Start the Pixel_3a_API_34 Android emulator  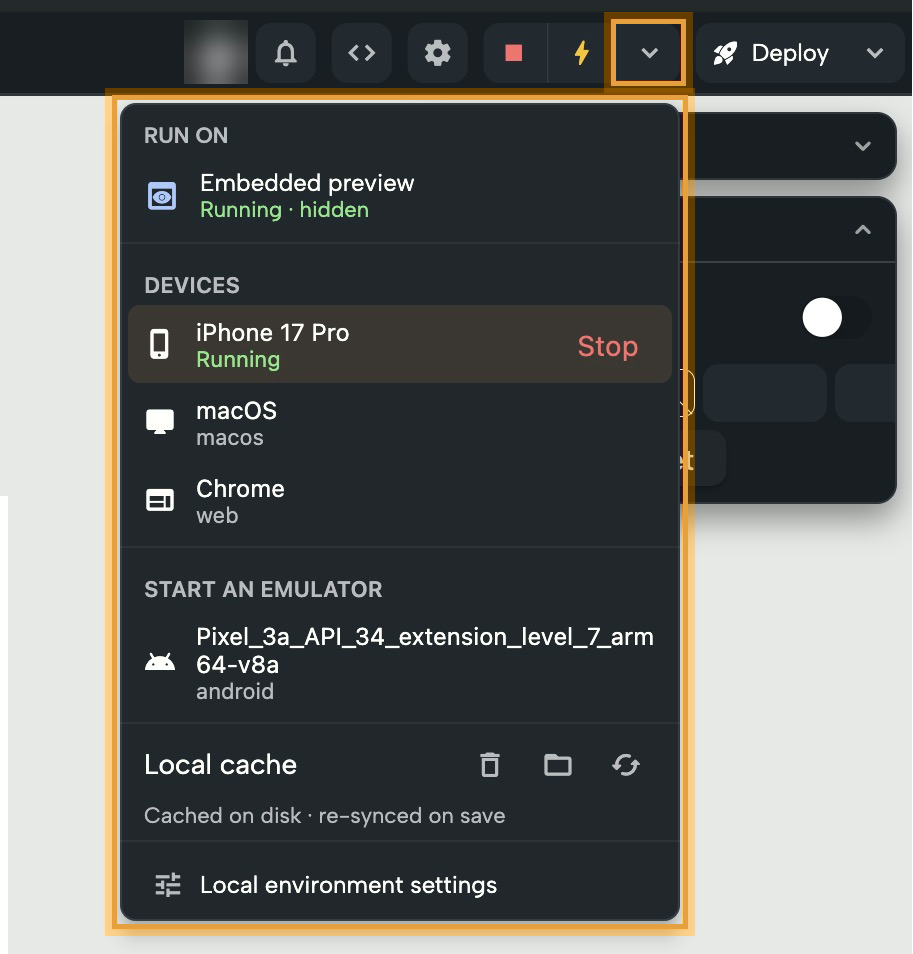pyautogui.click(x=400, y=663)
